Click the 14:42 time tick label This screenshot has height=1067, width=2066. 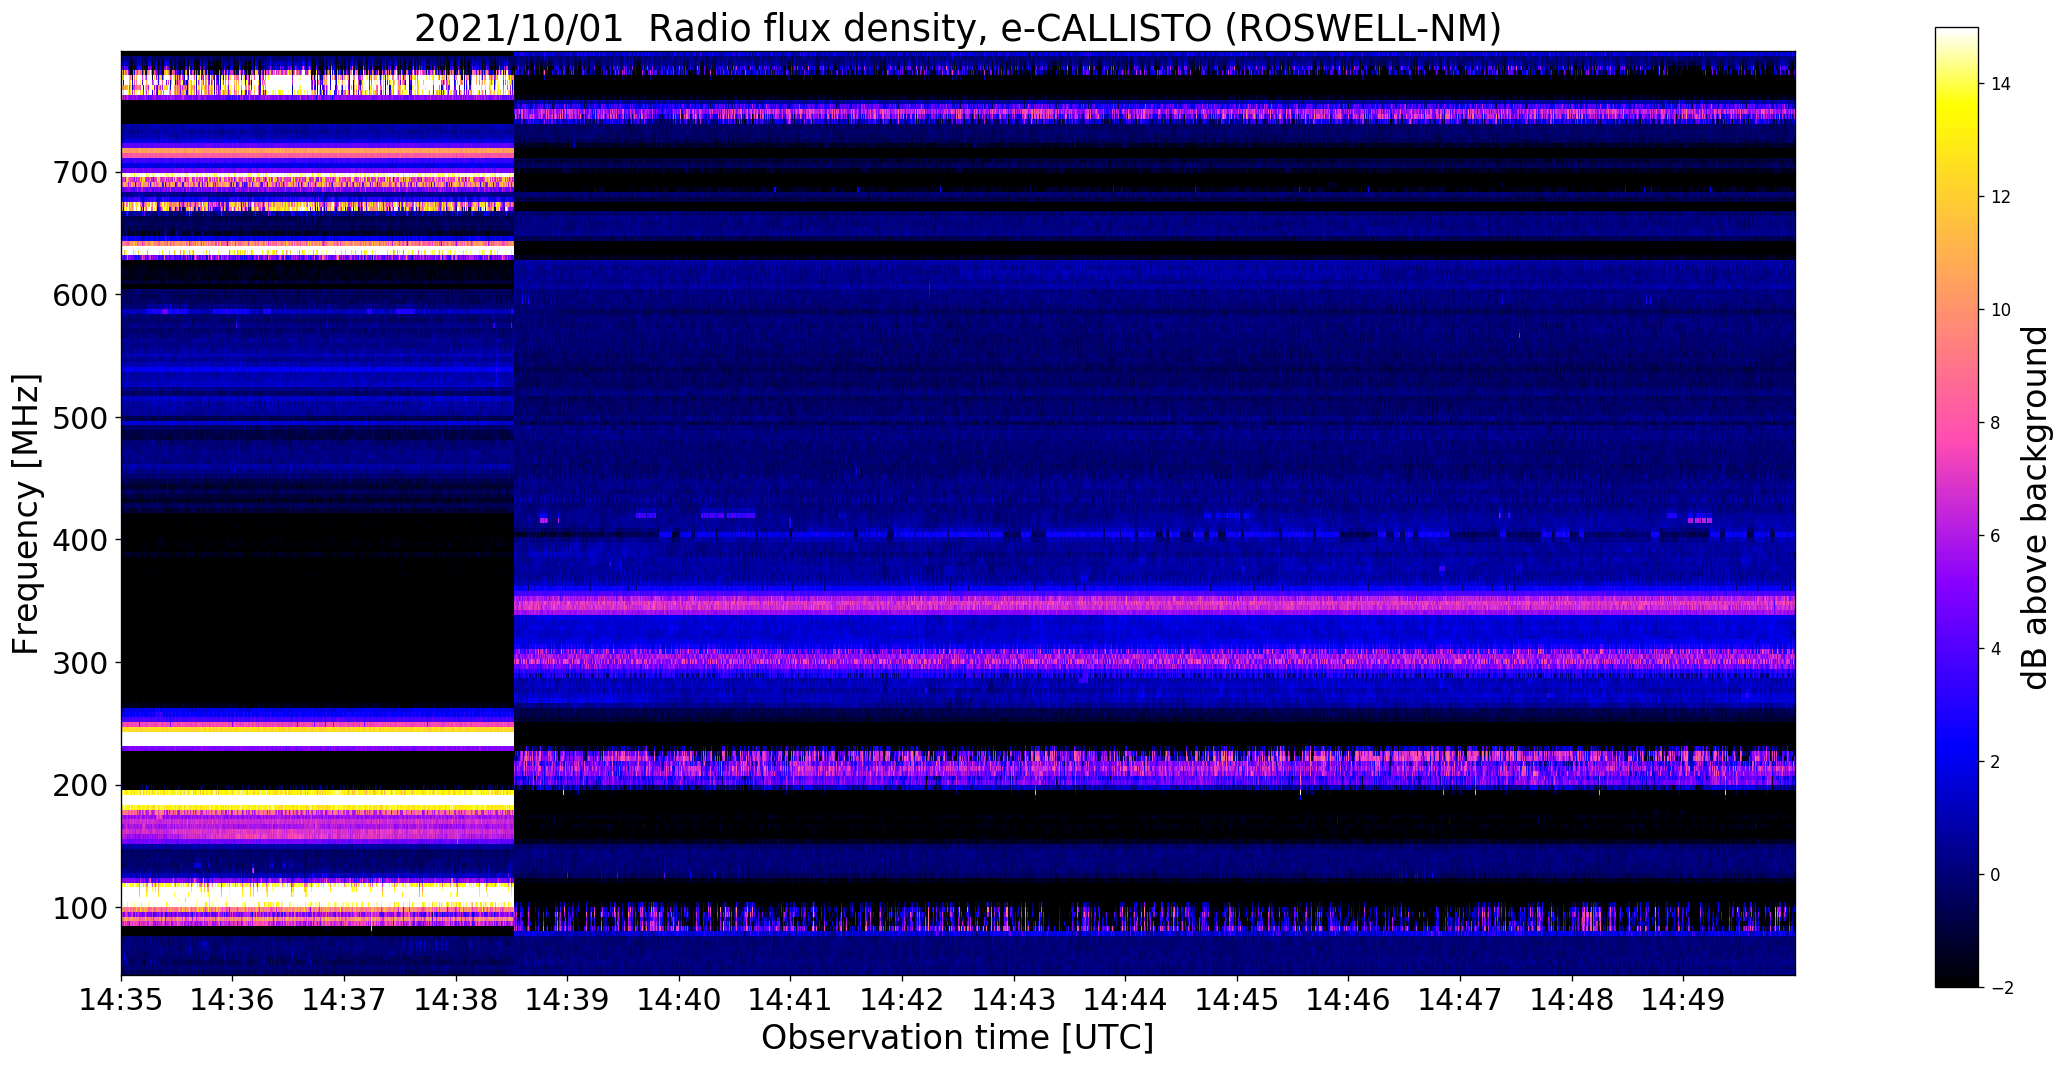click(902, 999)
